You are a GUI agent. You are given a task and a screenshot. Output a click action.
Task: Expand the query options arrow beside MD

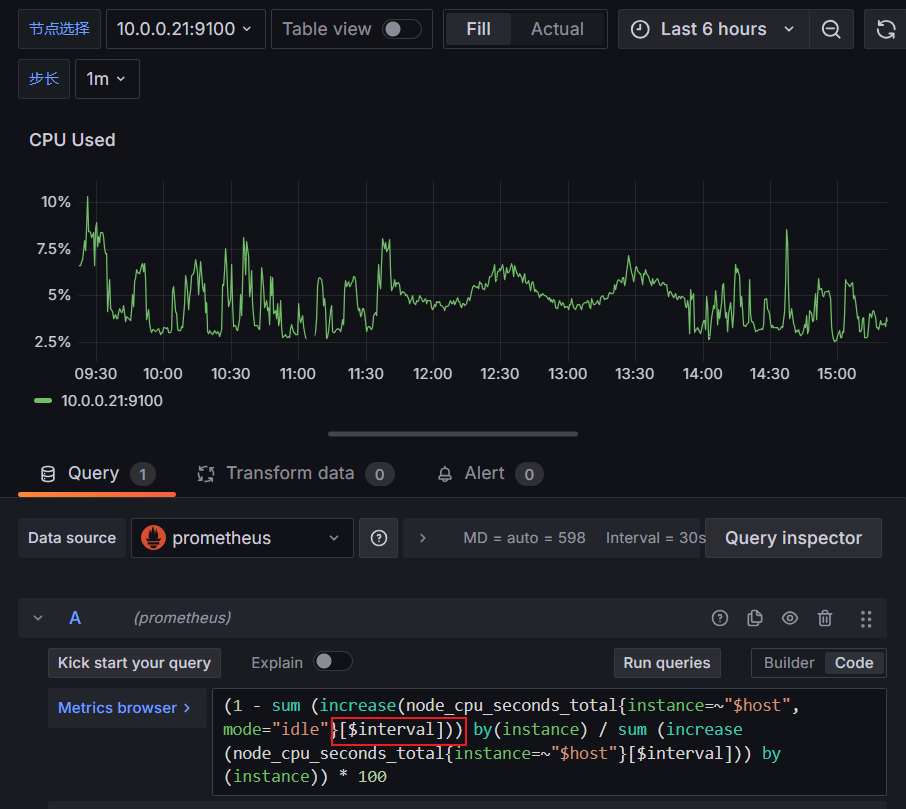[423, 538]
